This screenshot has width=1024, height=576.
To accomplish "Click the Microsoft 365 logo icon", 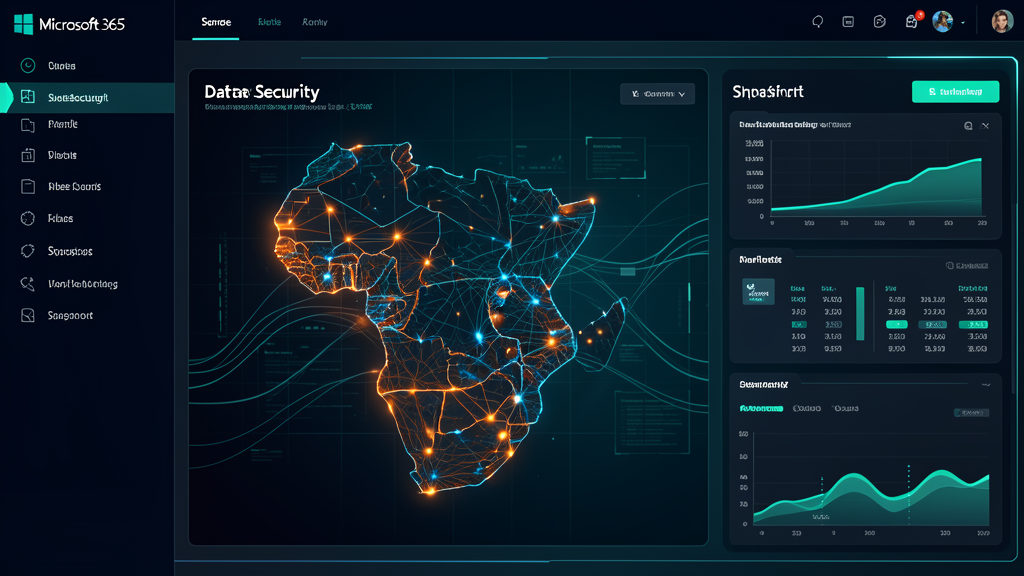I will pos(24,24).
